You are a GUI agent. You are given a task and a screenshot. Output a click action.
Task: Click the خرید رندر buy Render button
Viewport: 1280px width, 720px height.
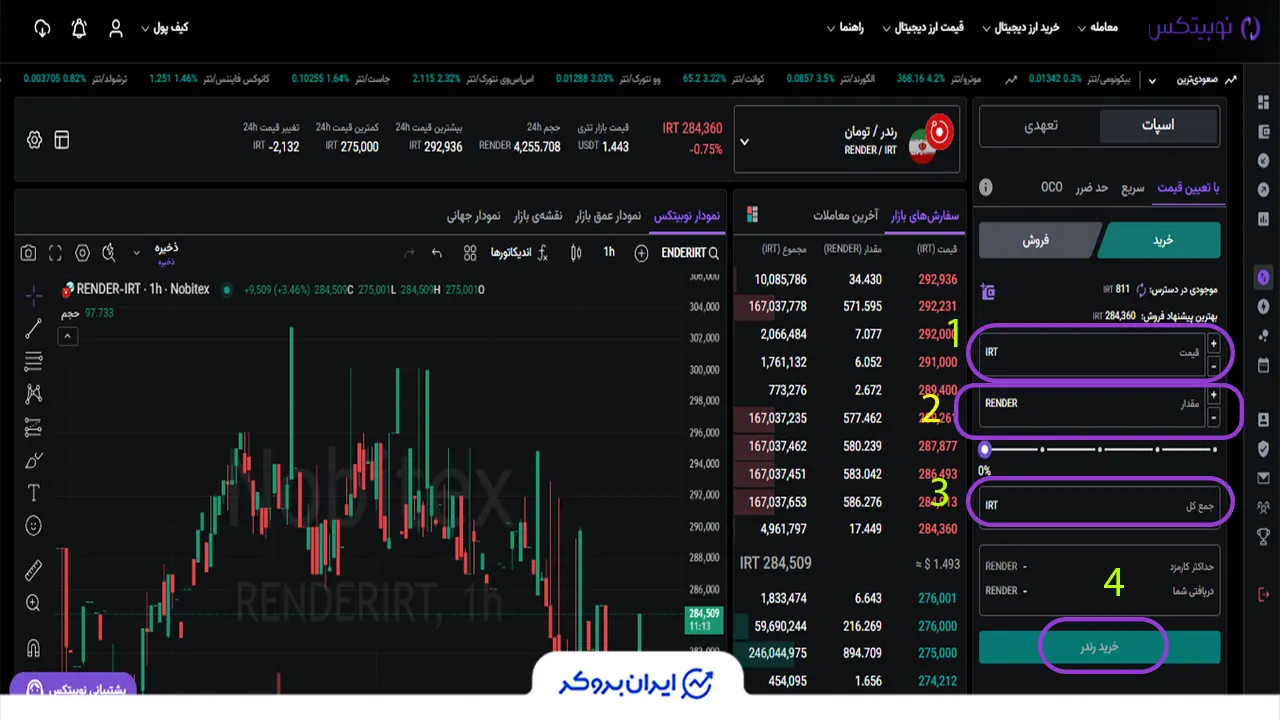tap(1100, 647)
